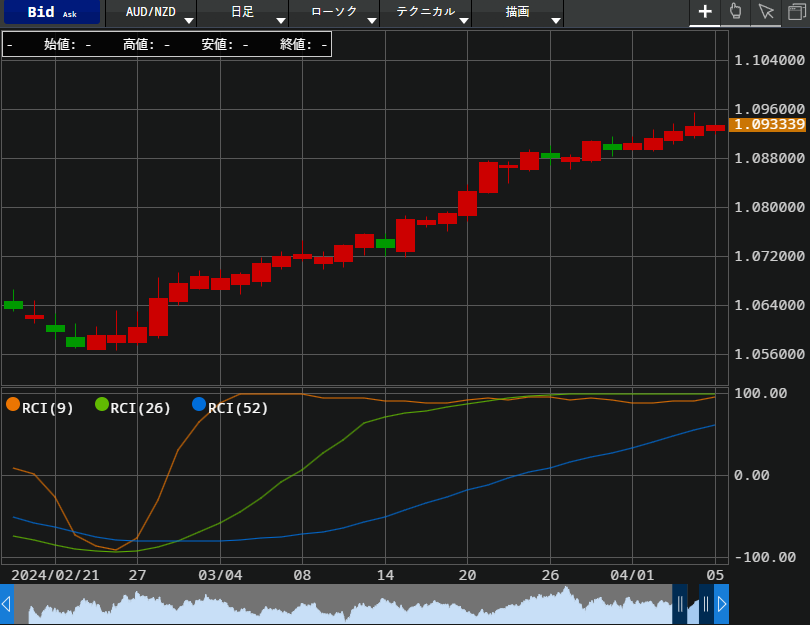Viewport: 810px width, 625px height.
Task: Open the ローソク chart type dropdown
Action: coord(334,12)
